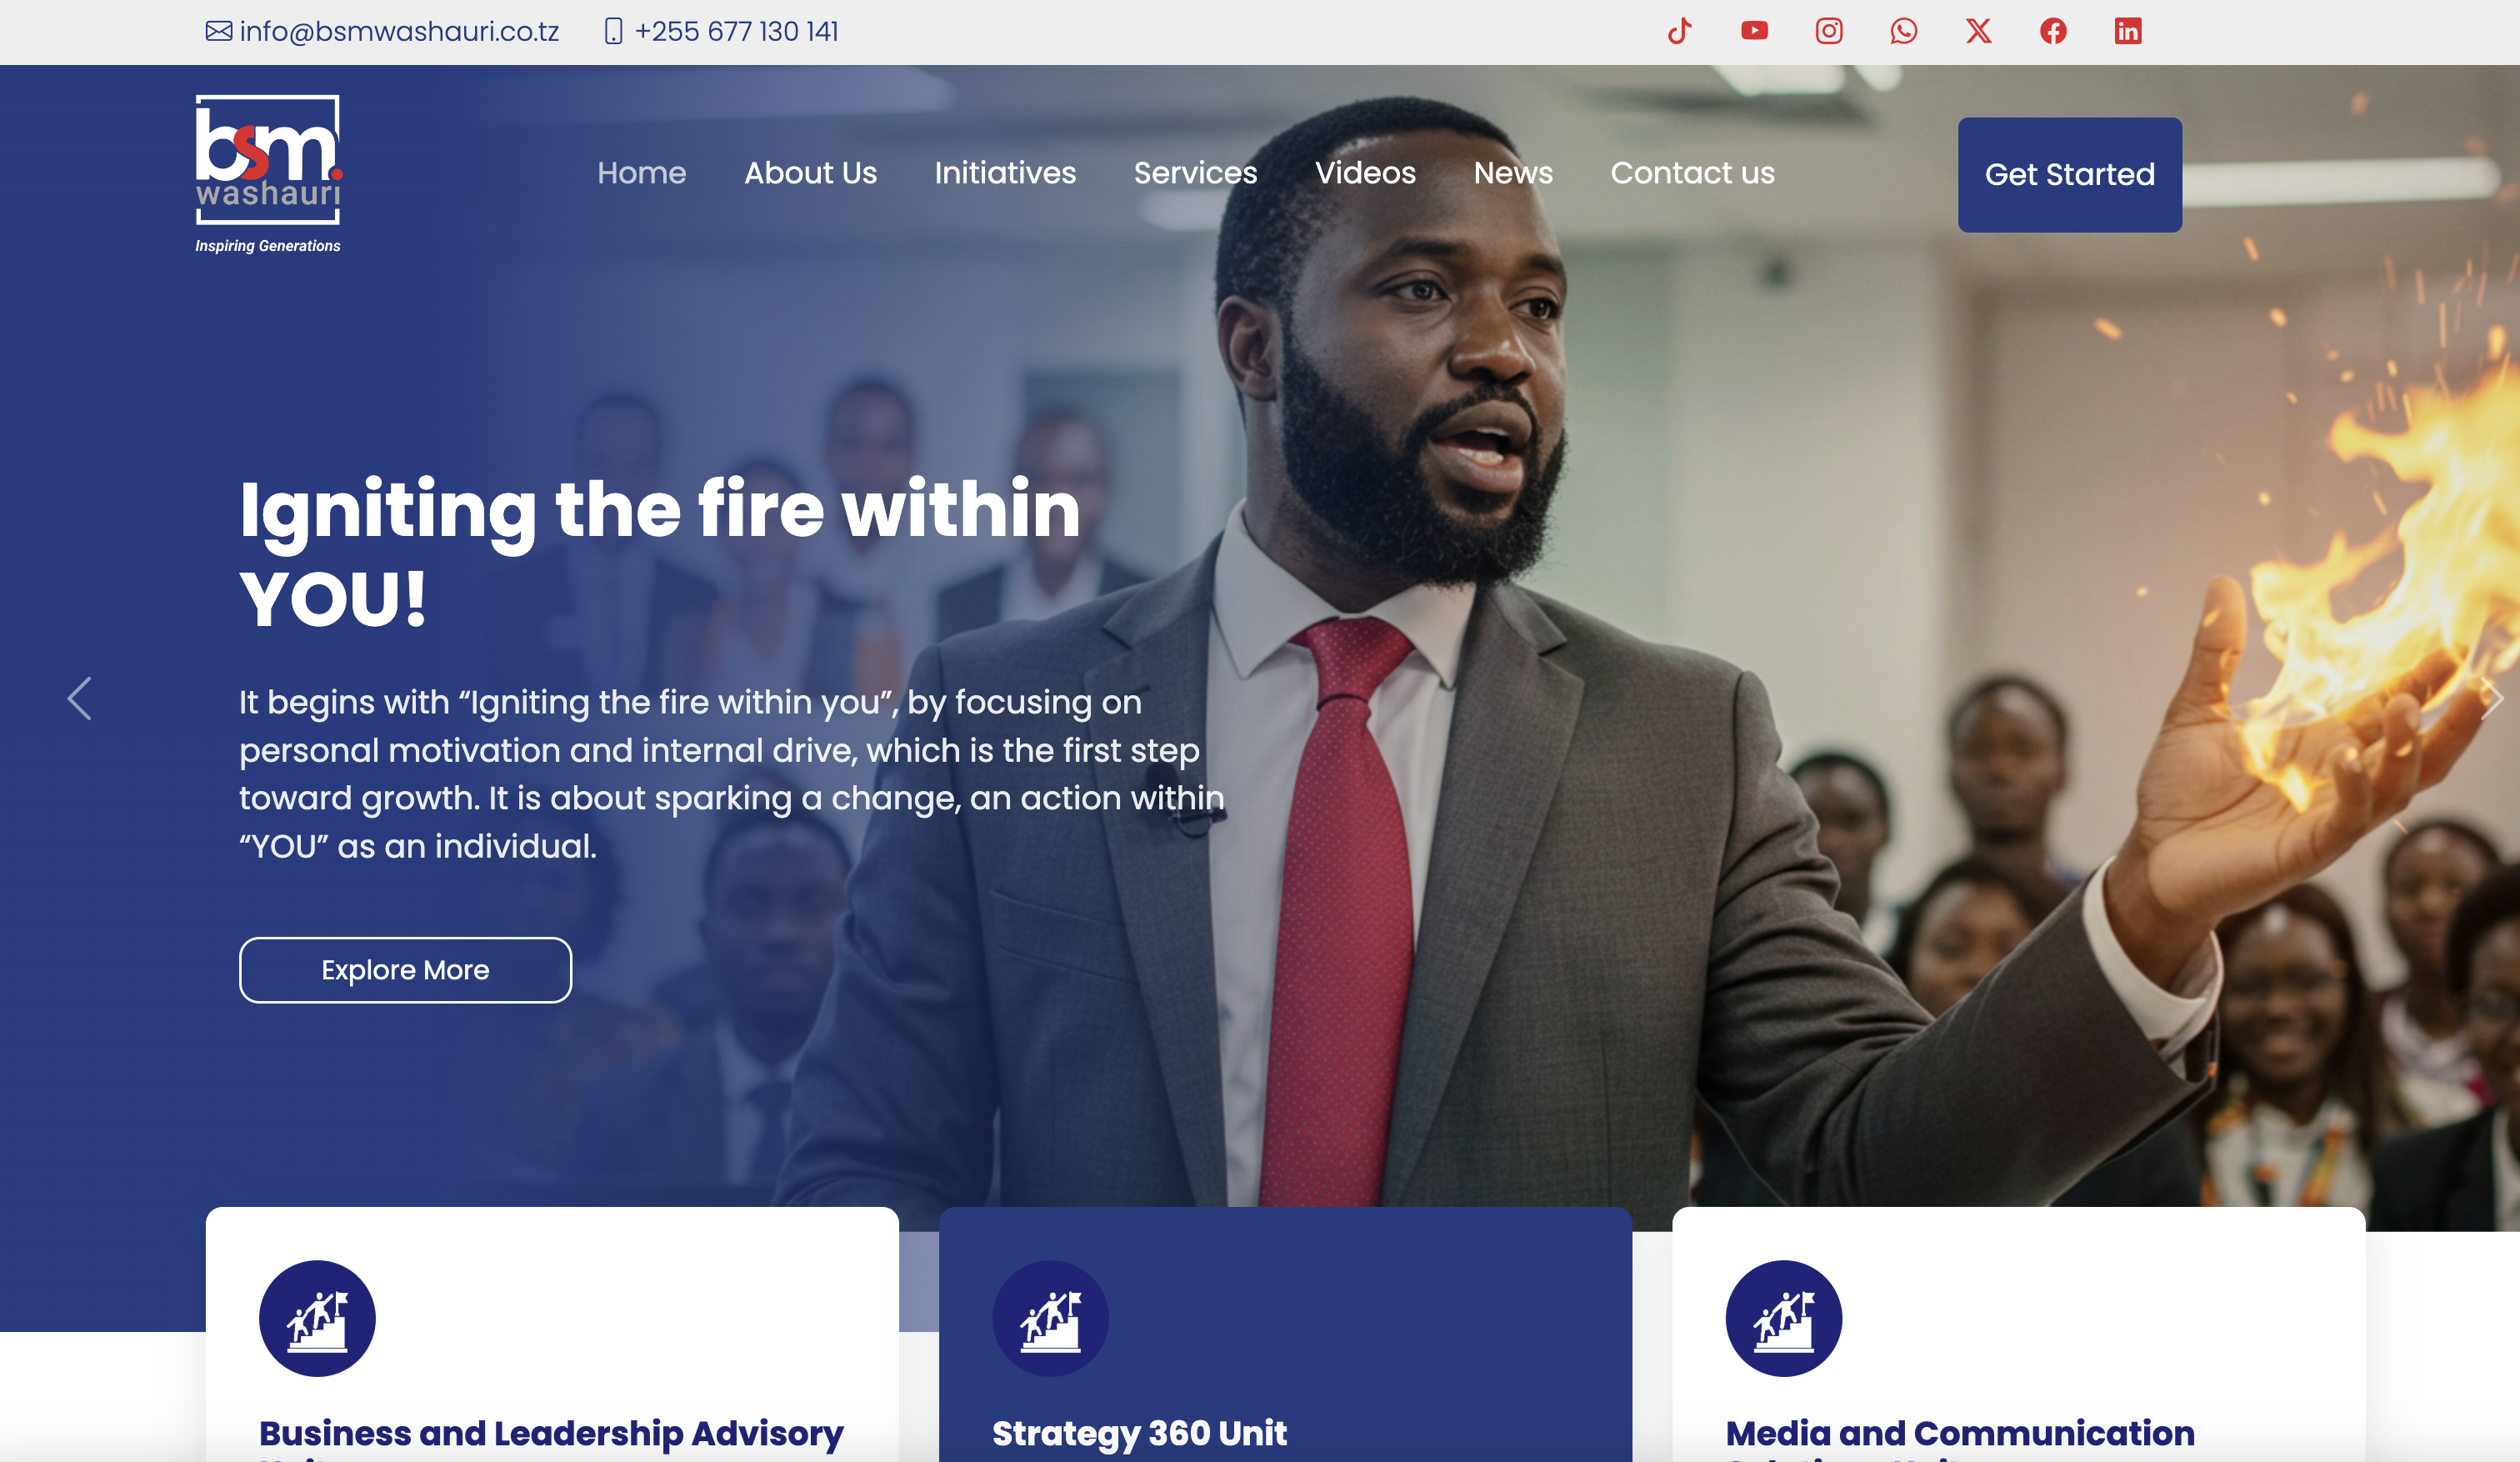
Task: Go to the Videos page
Action: 1365,173
